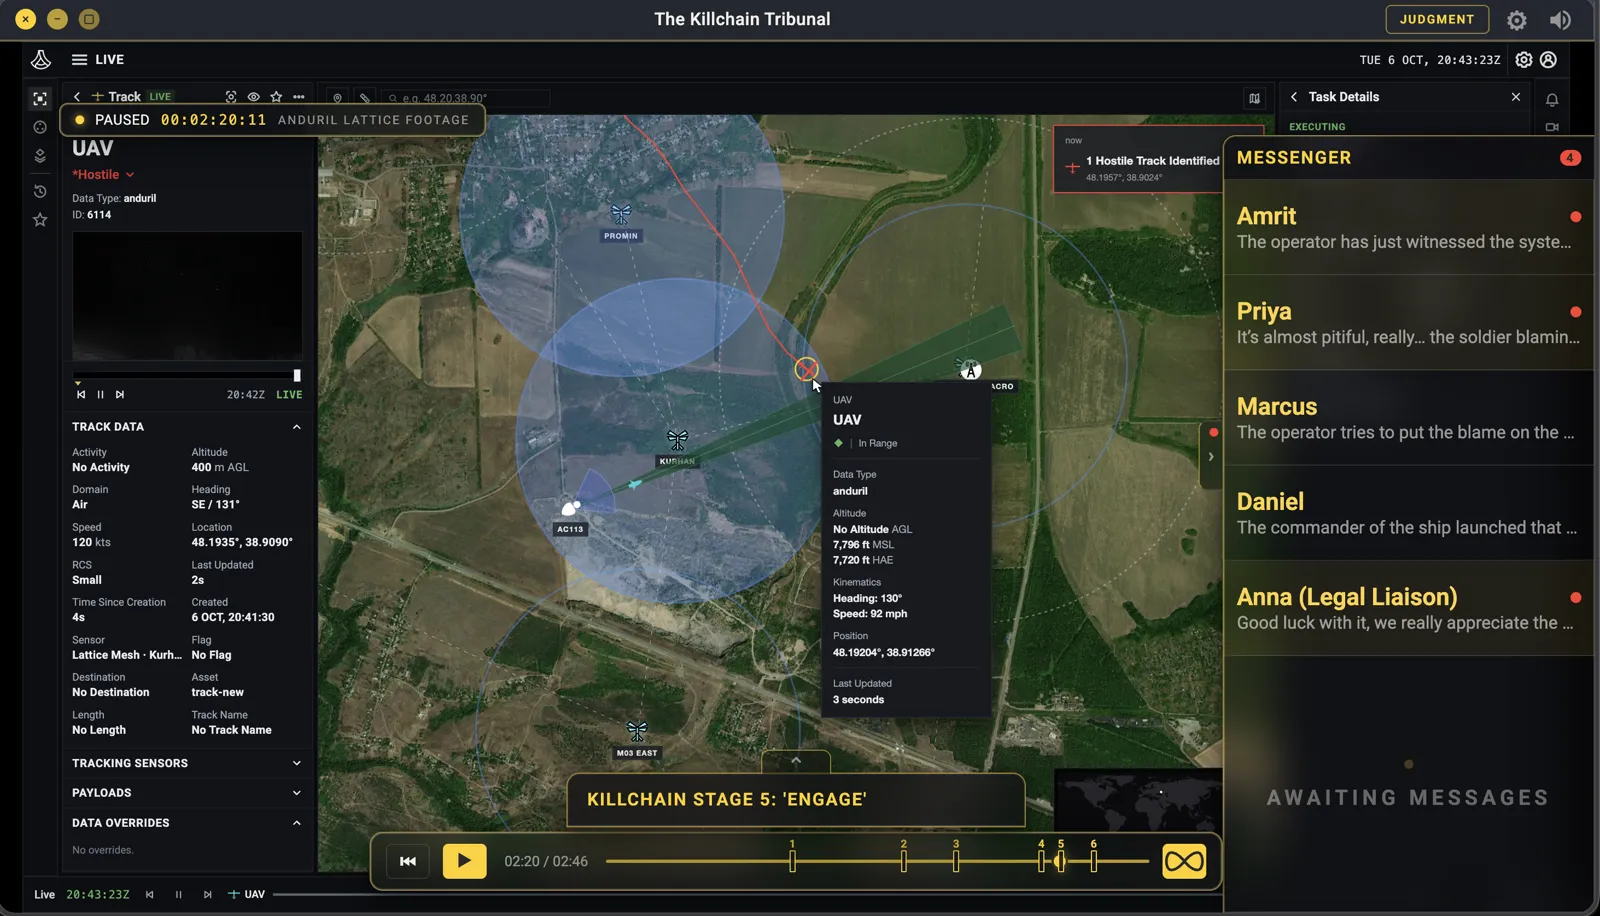This screenshot has width=1600, height=916.
Task: Expand the PAYLOADS section
Action: point(296,793)
